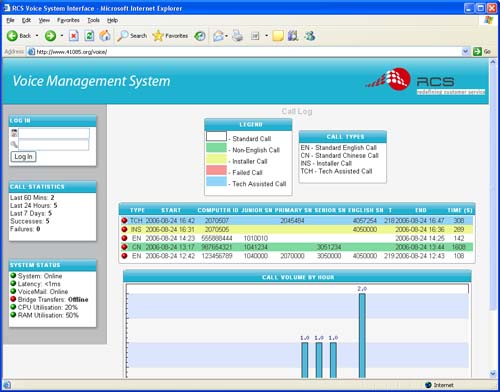Click the green Forward arrow button

(50, 36)
